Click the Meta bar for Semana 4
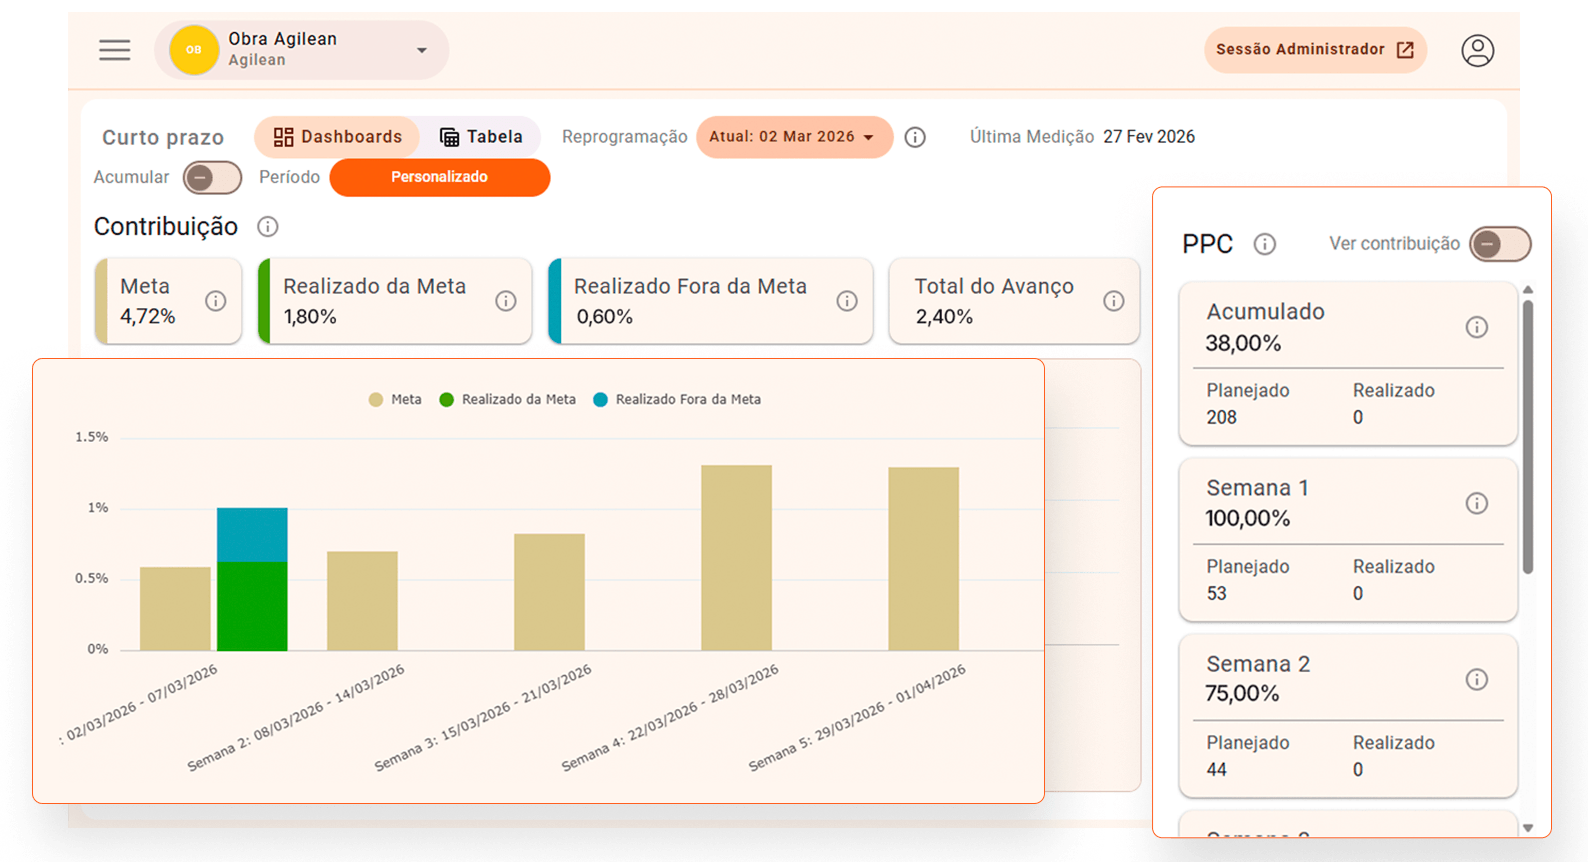This screenshot has height=862, width=1588. (x=736, y=558)
